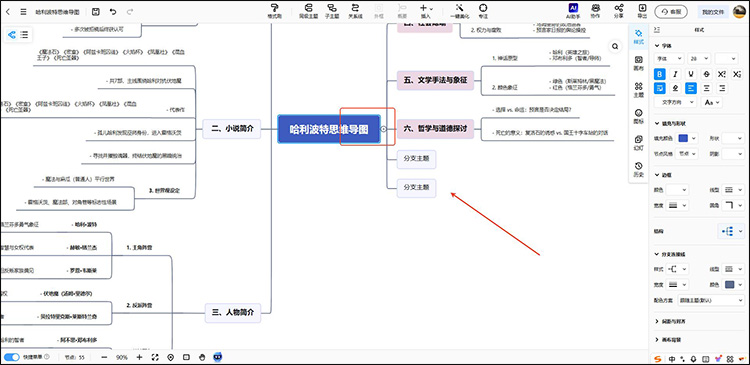The image size is (750, 365).
Task: Click the format painter icon in top toolbar
Action: (275, 8)
